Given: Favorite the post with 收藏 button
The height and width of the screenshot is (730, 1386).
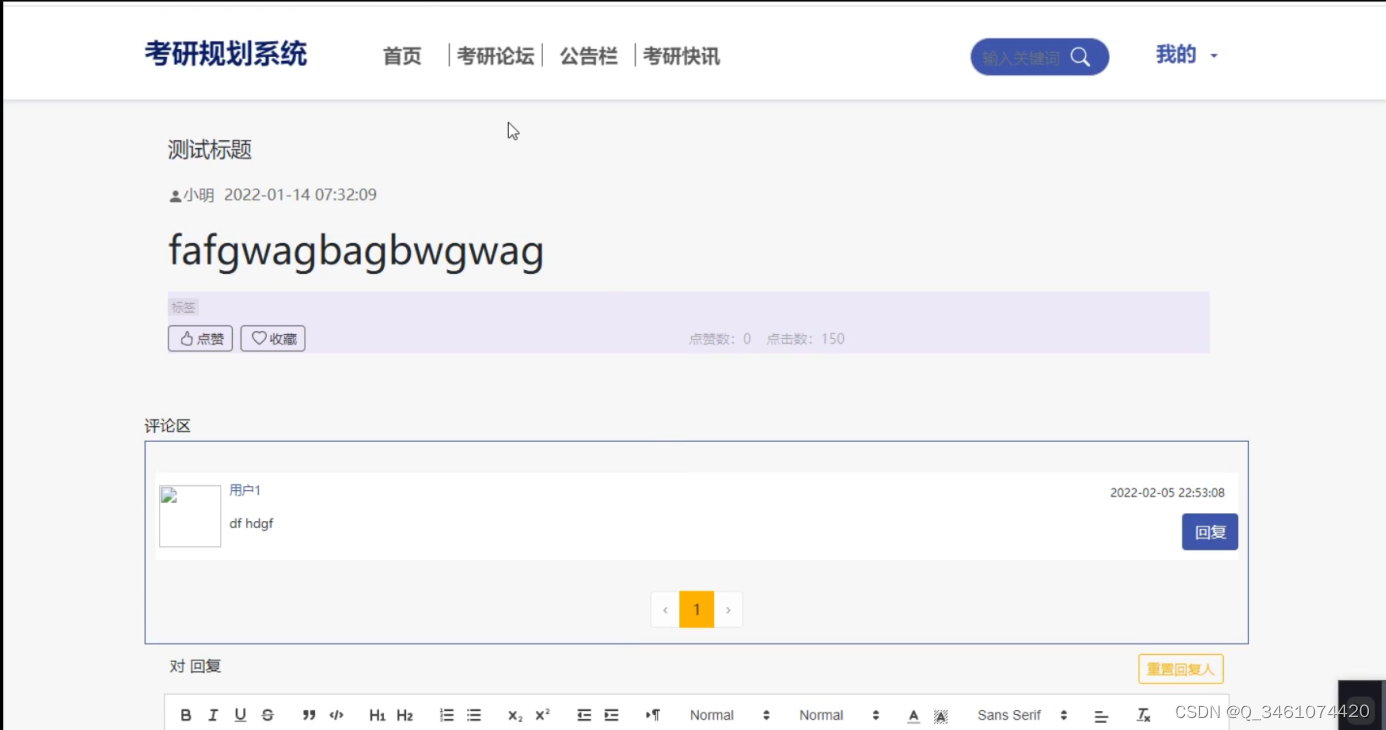Looking at the screenshot, I should point(273,339).
